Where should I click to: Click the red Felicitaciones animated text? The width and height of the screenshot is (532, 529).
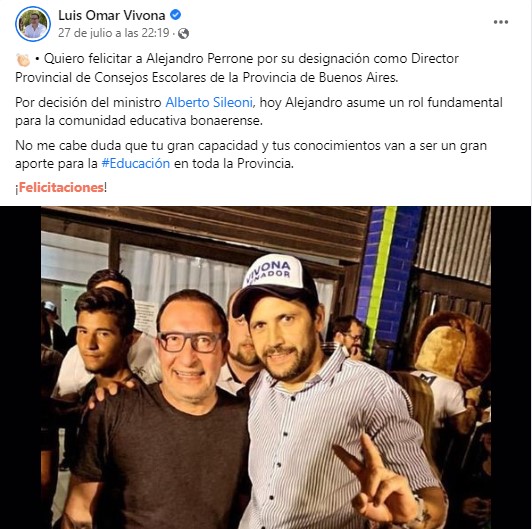(x=61, y=187)
